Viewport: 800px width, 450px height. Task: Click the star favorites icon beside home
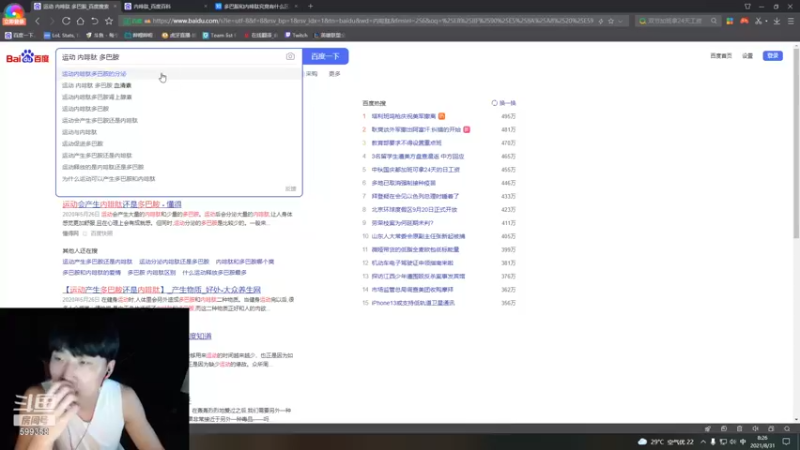click(x=109, y=21)
